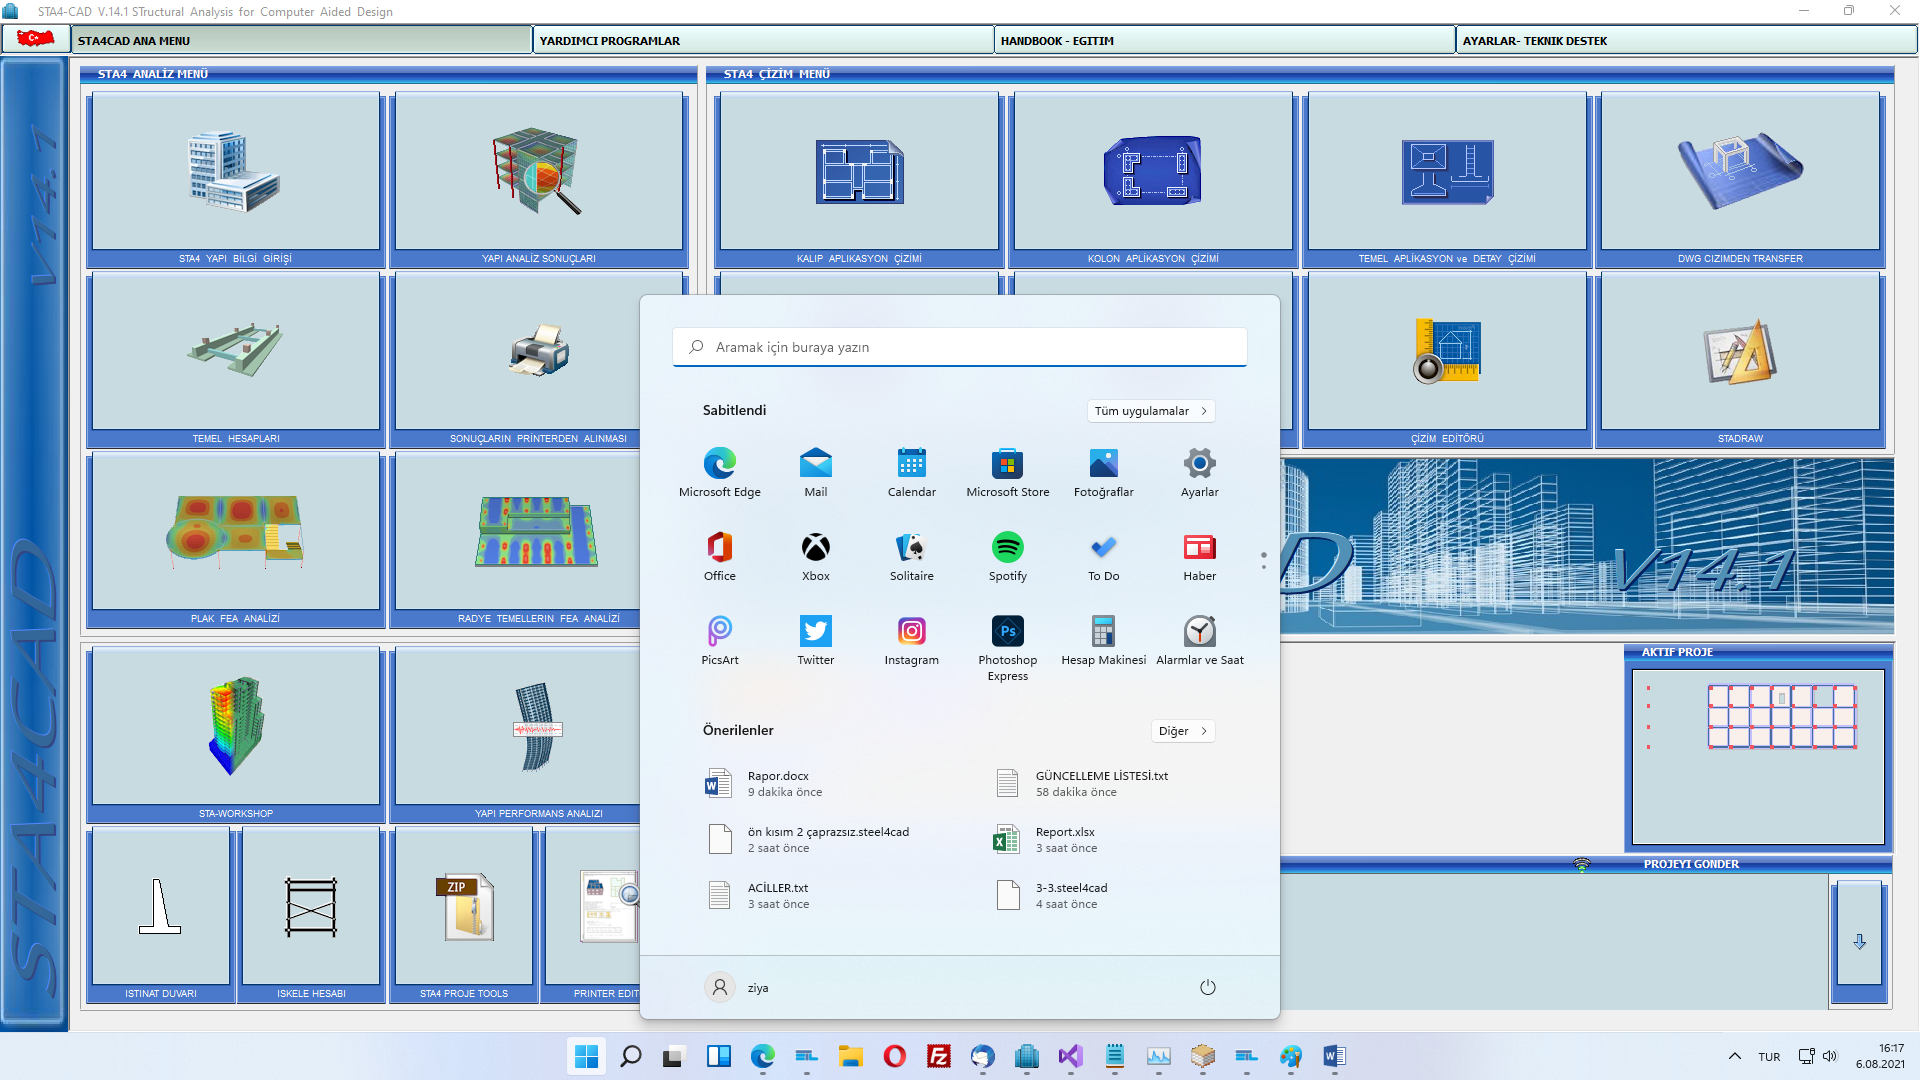Image resolution: width=1920 pixels, height=1080 pixels.
Task: Launch STADRAW icon
Action: (x=1740, y=351)
